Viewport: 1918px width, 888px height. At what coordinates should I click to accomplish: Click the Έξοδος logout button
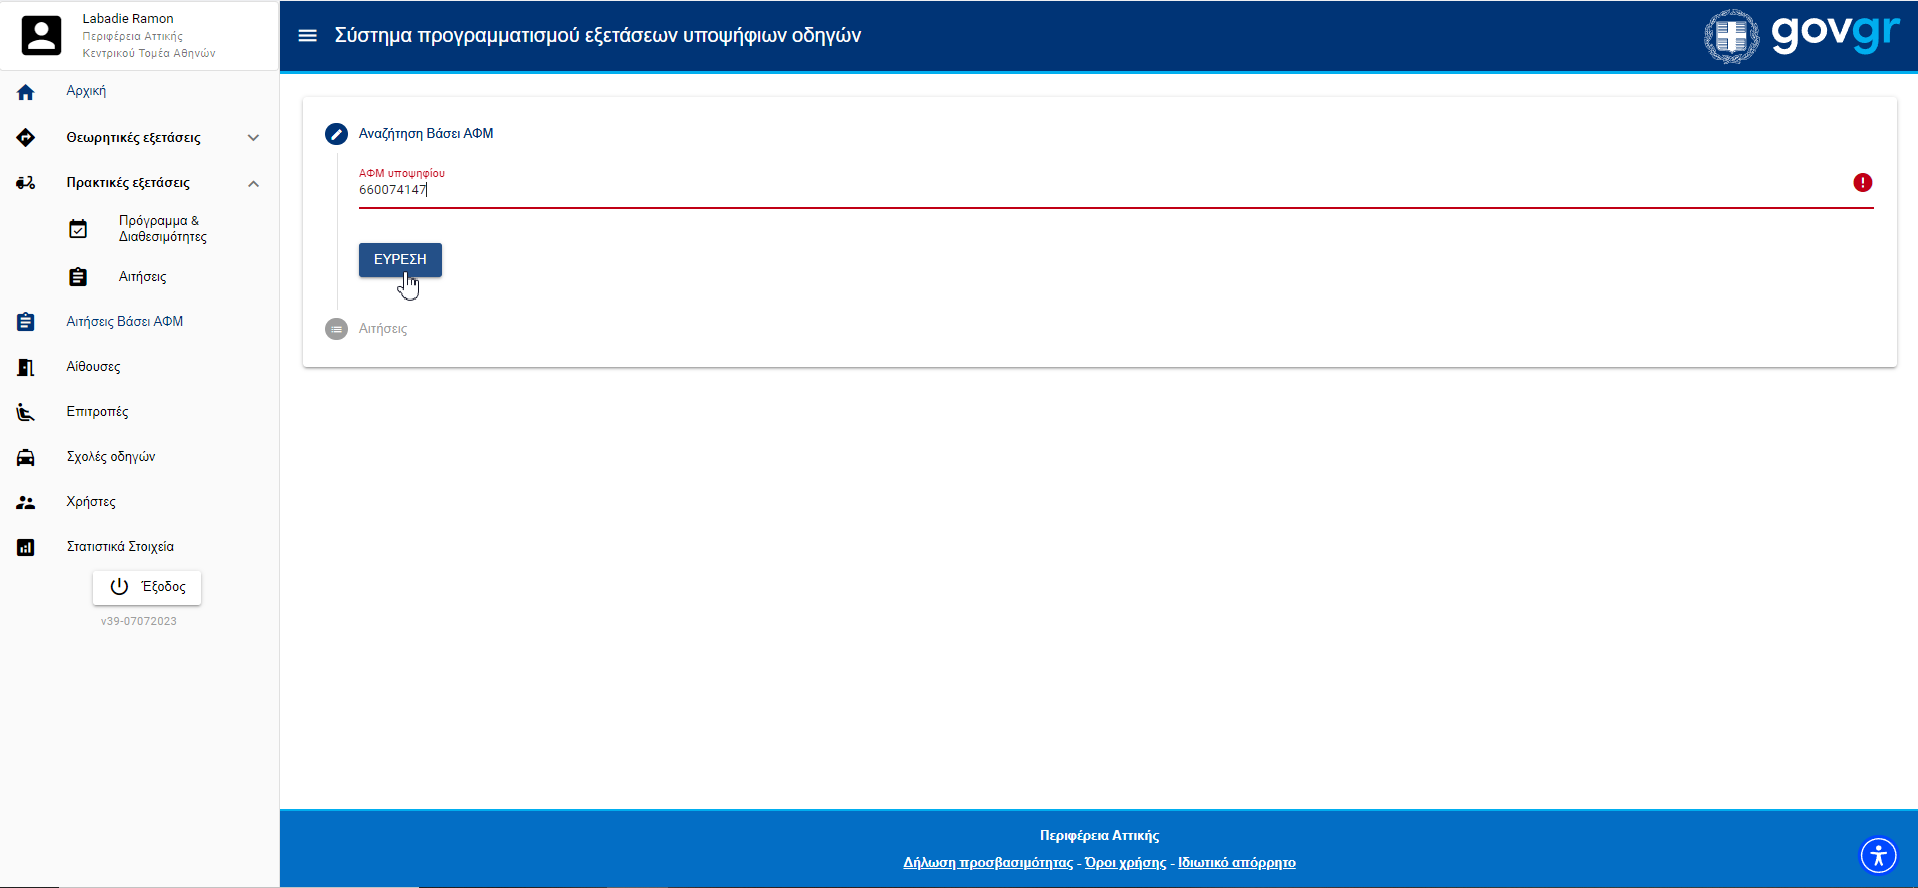coord(147,587)
